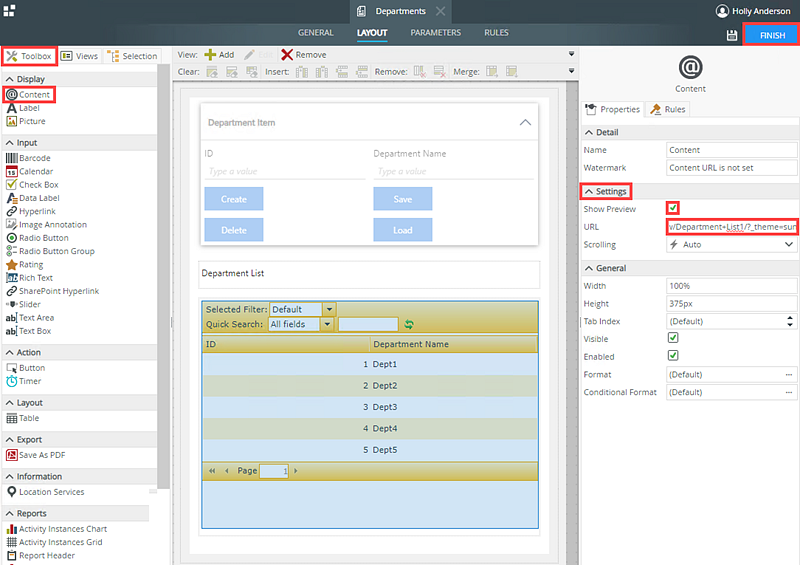Viewport: 800px width, 565px height.
Task: Open the Rules tab in properties
Action: 668,109
